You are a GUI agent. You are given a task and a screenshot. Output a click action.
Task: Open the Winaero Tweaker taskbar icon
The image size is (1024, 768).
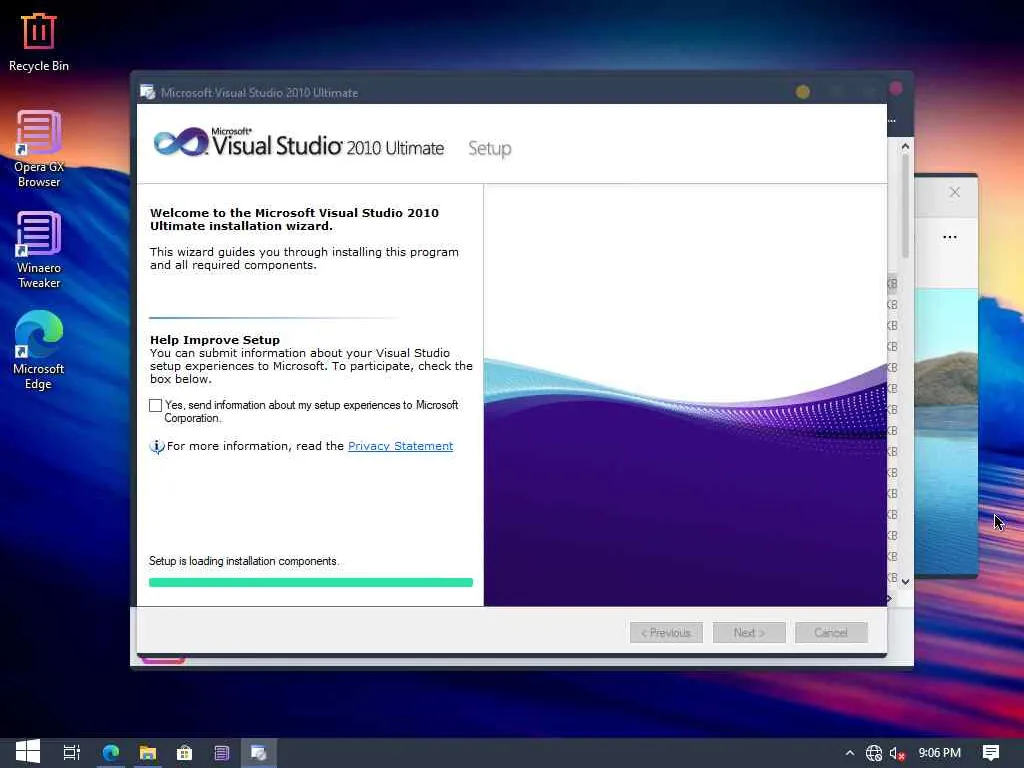click(221, 753)
